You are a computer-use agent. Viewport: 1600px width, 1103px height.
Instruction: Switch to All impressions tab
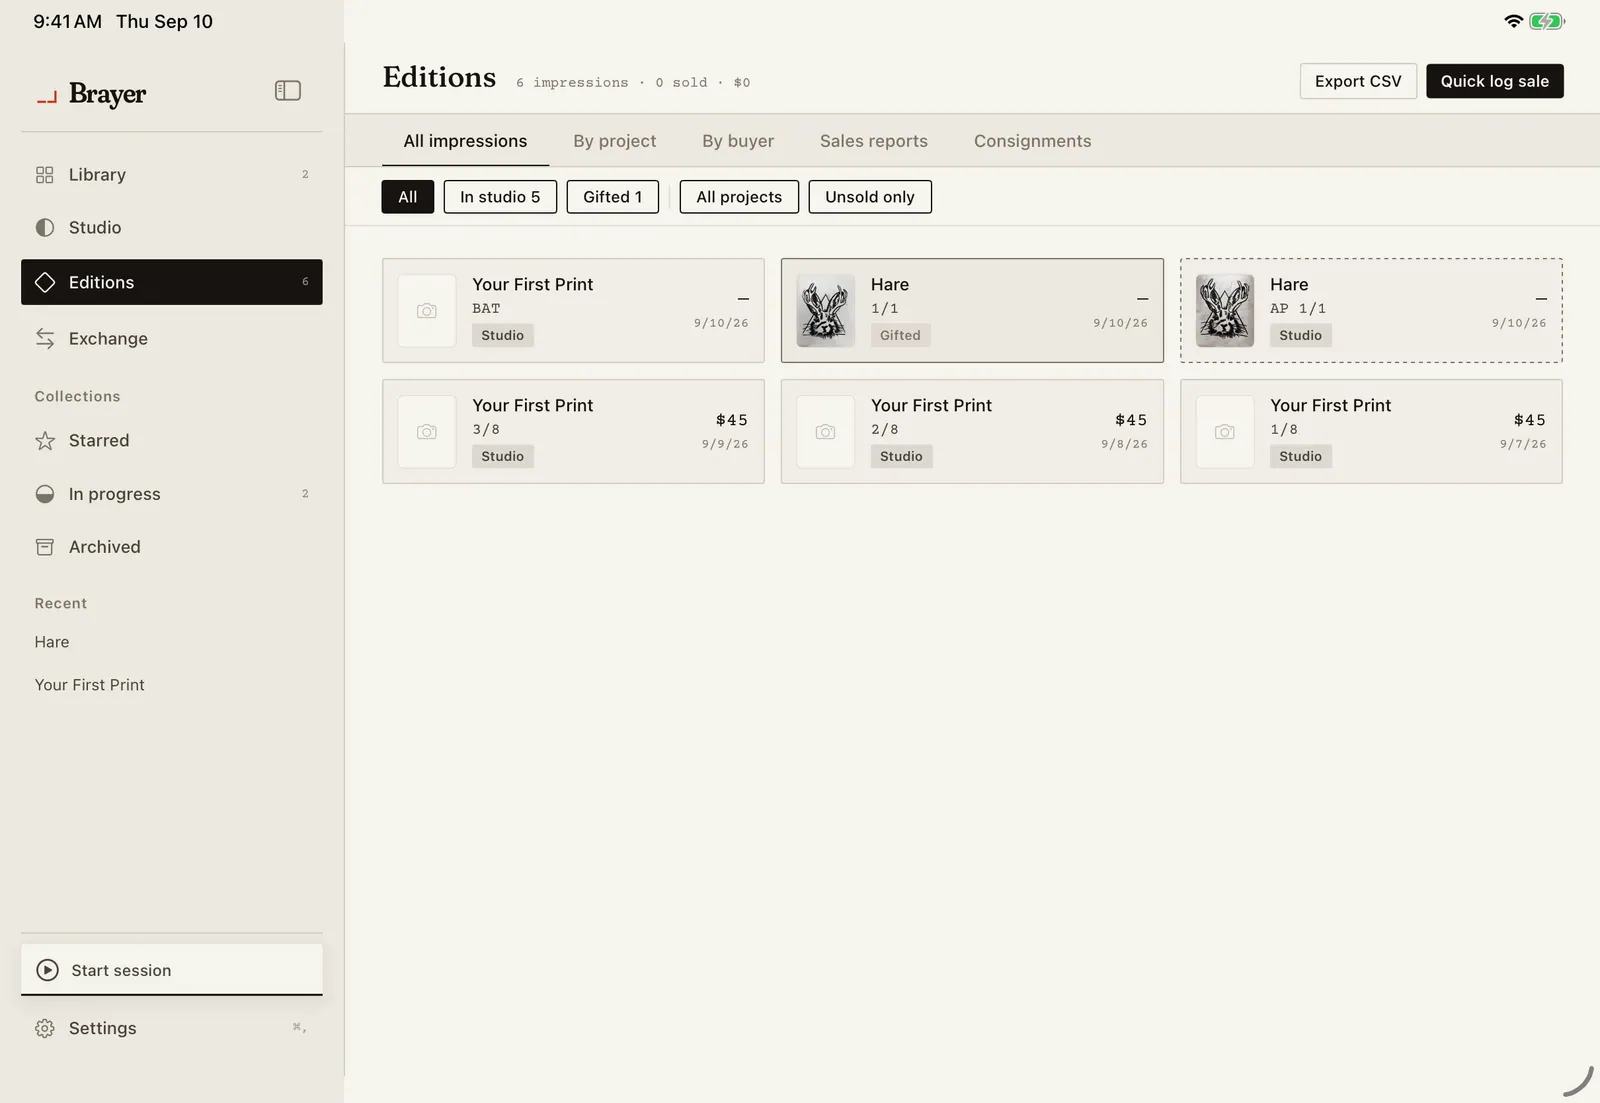coord(465,141)
